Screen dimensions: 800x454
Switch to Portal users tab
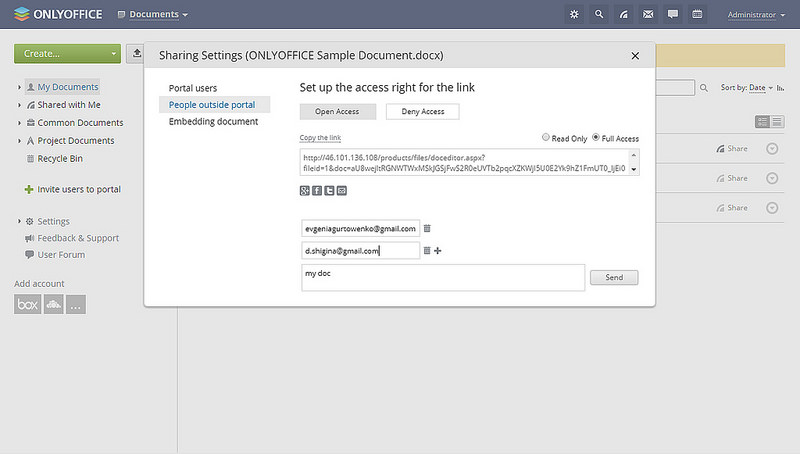pos(193,88)
